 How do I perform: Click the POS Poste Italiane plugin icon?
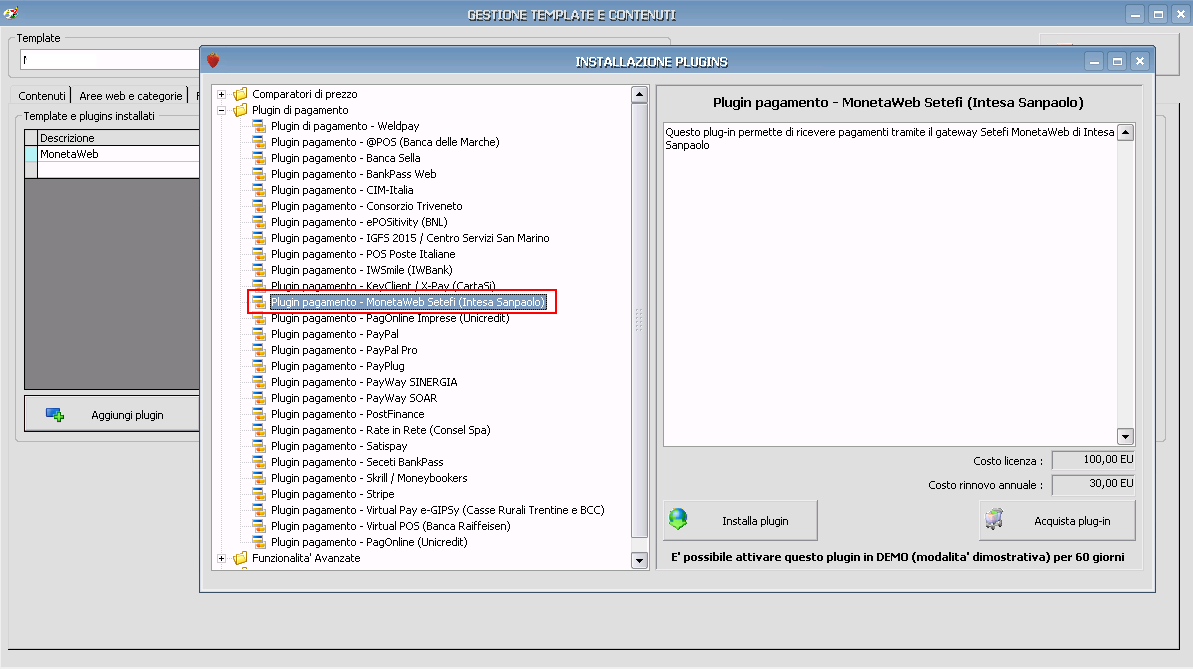(259, 254)
